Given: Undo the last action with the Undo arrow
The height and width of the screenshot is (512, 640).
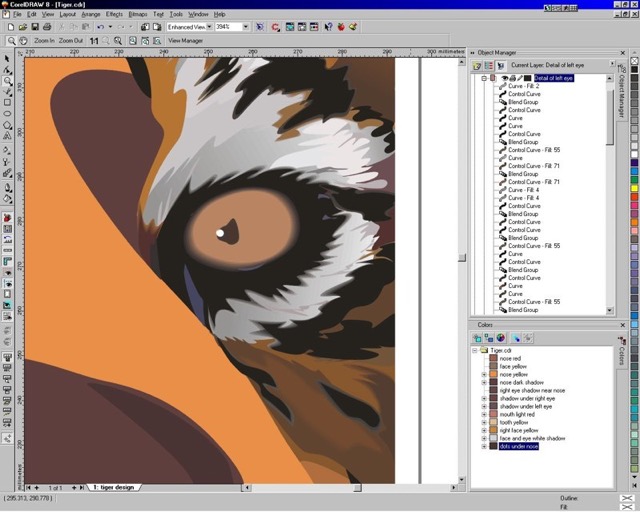Looking at the screenshot, I should pyautogui.click(x=100, y=27).
